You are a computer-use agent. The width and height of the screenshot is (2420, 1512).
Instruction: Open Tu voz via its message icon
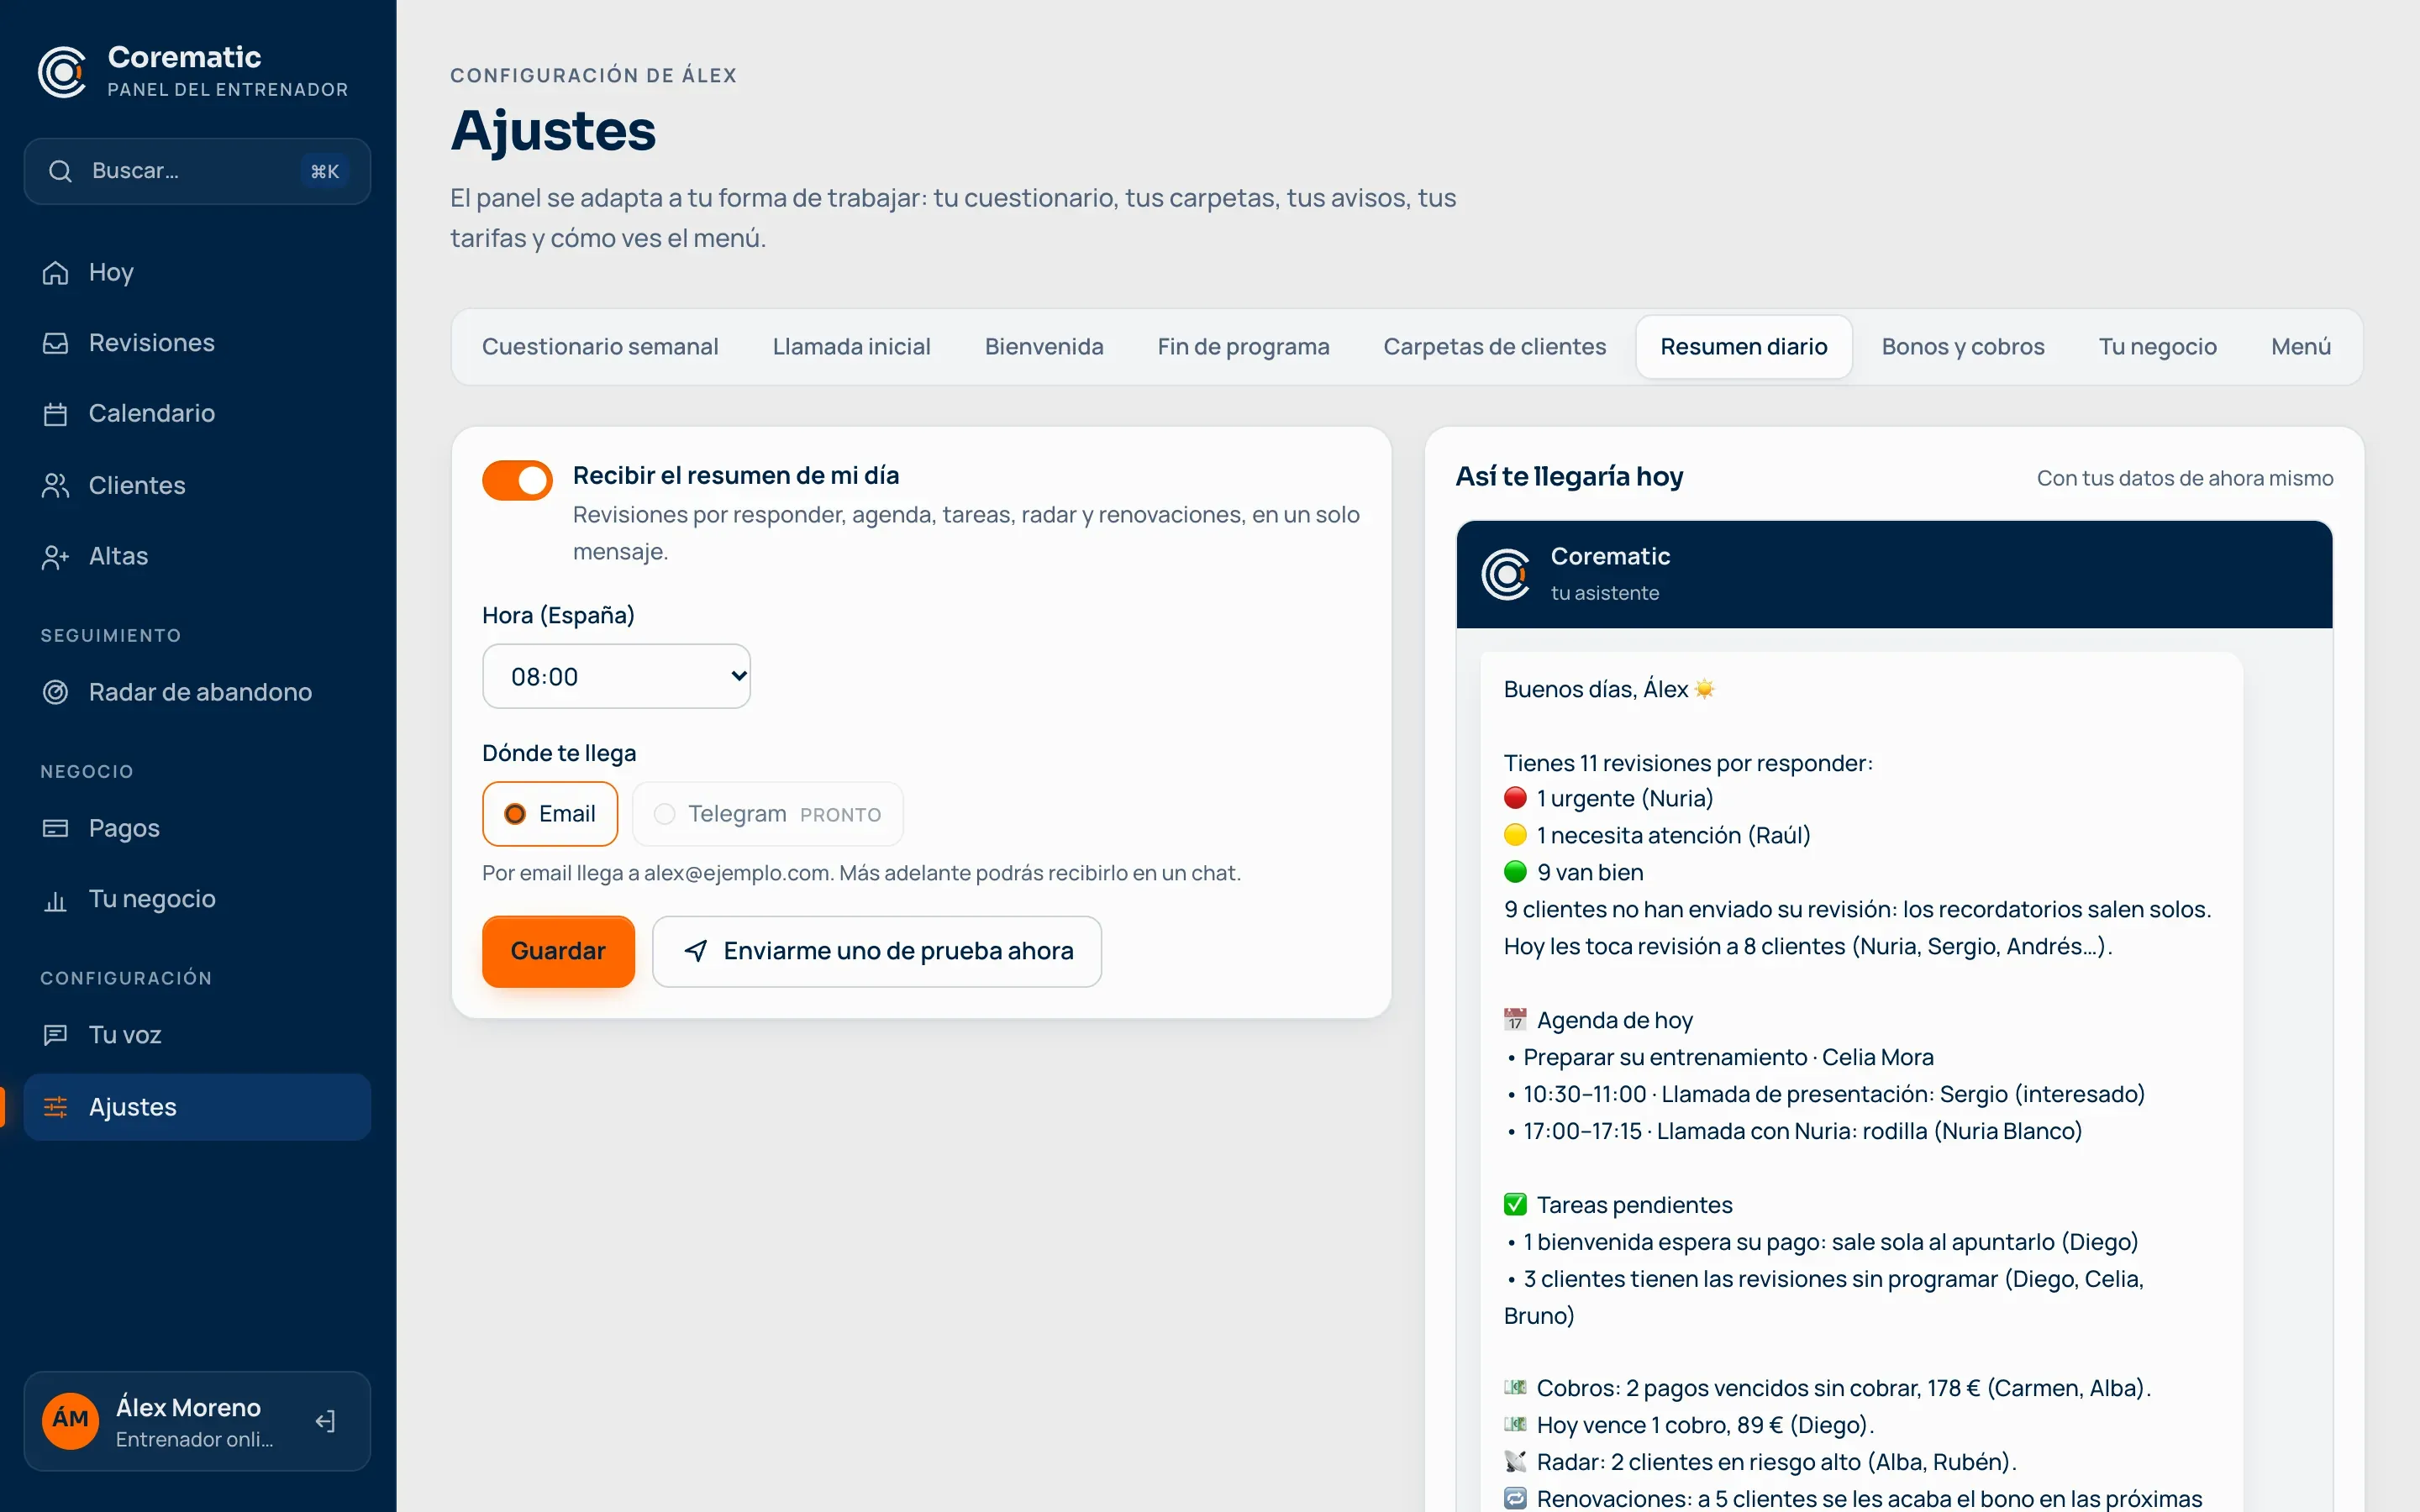click(55, 1035)
